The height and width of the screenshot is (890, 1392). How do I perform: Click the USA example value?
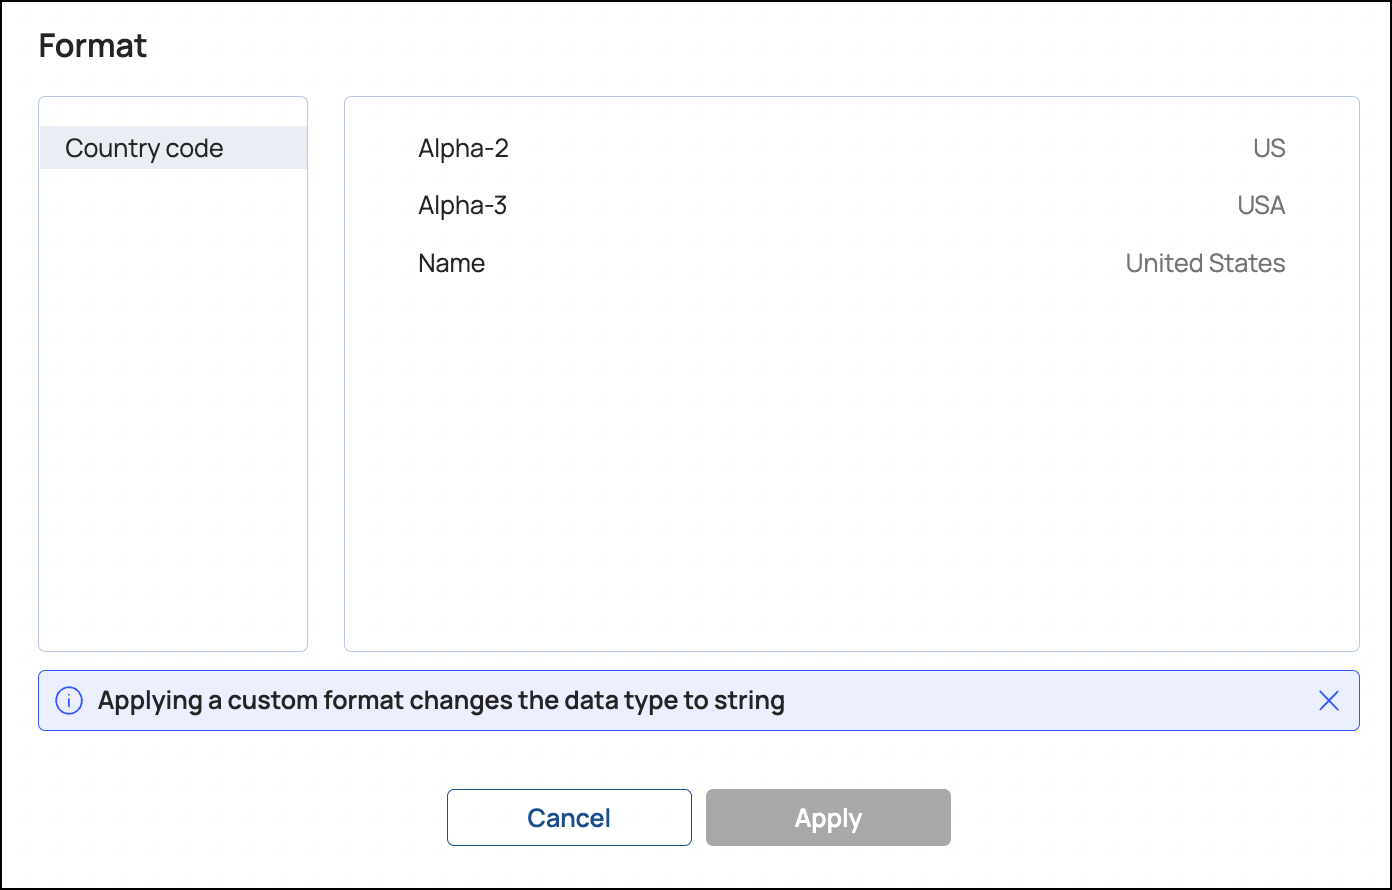point(1260,205)
